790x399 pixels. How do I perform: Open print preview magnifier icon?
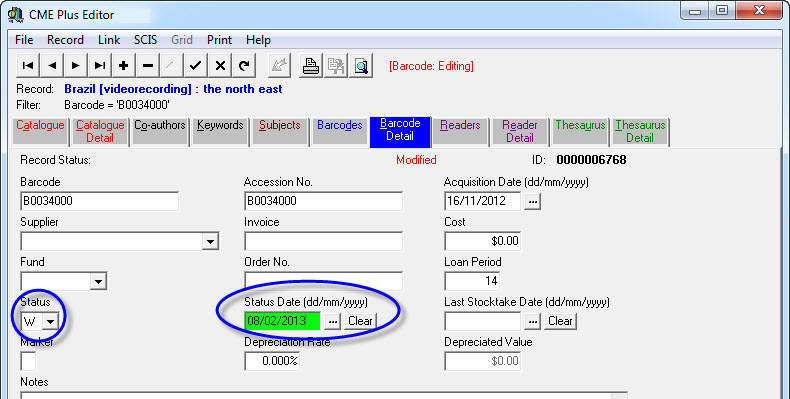[361, 65]
